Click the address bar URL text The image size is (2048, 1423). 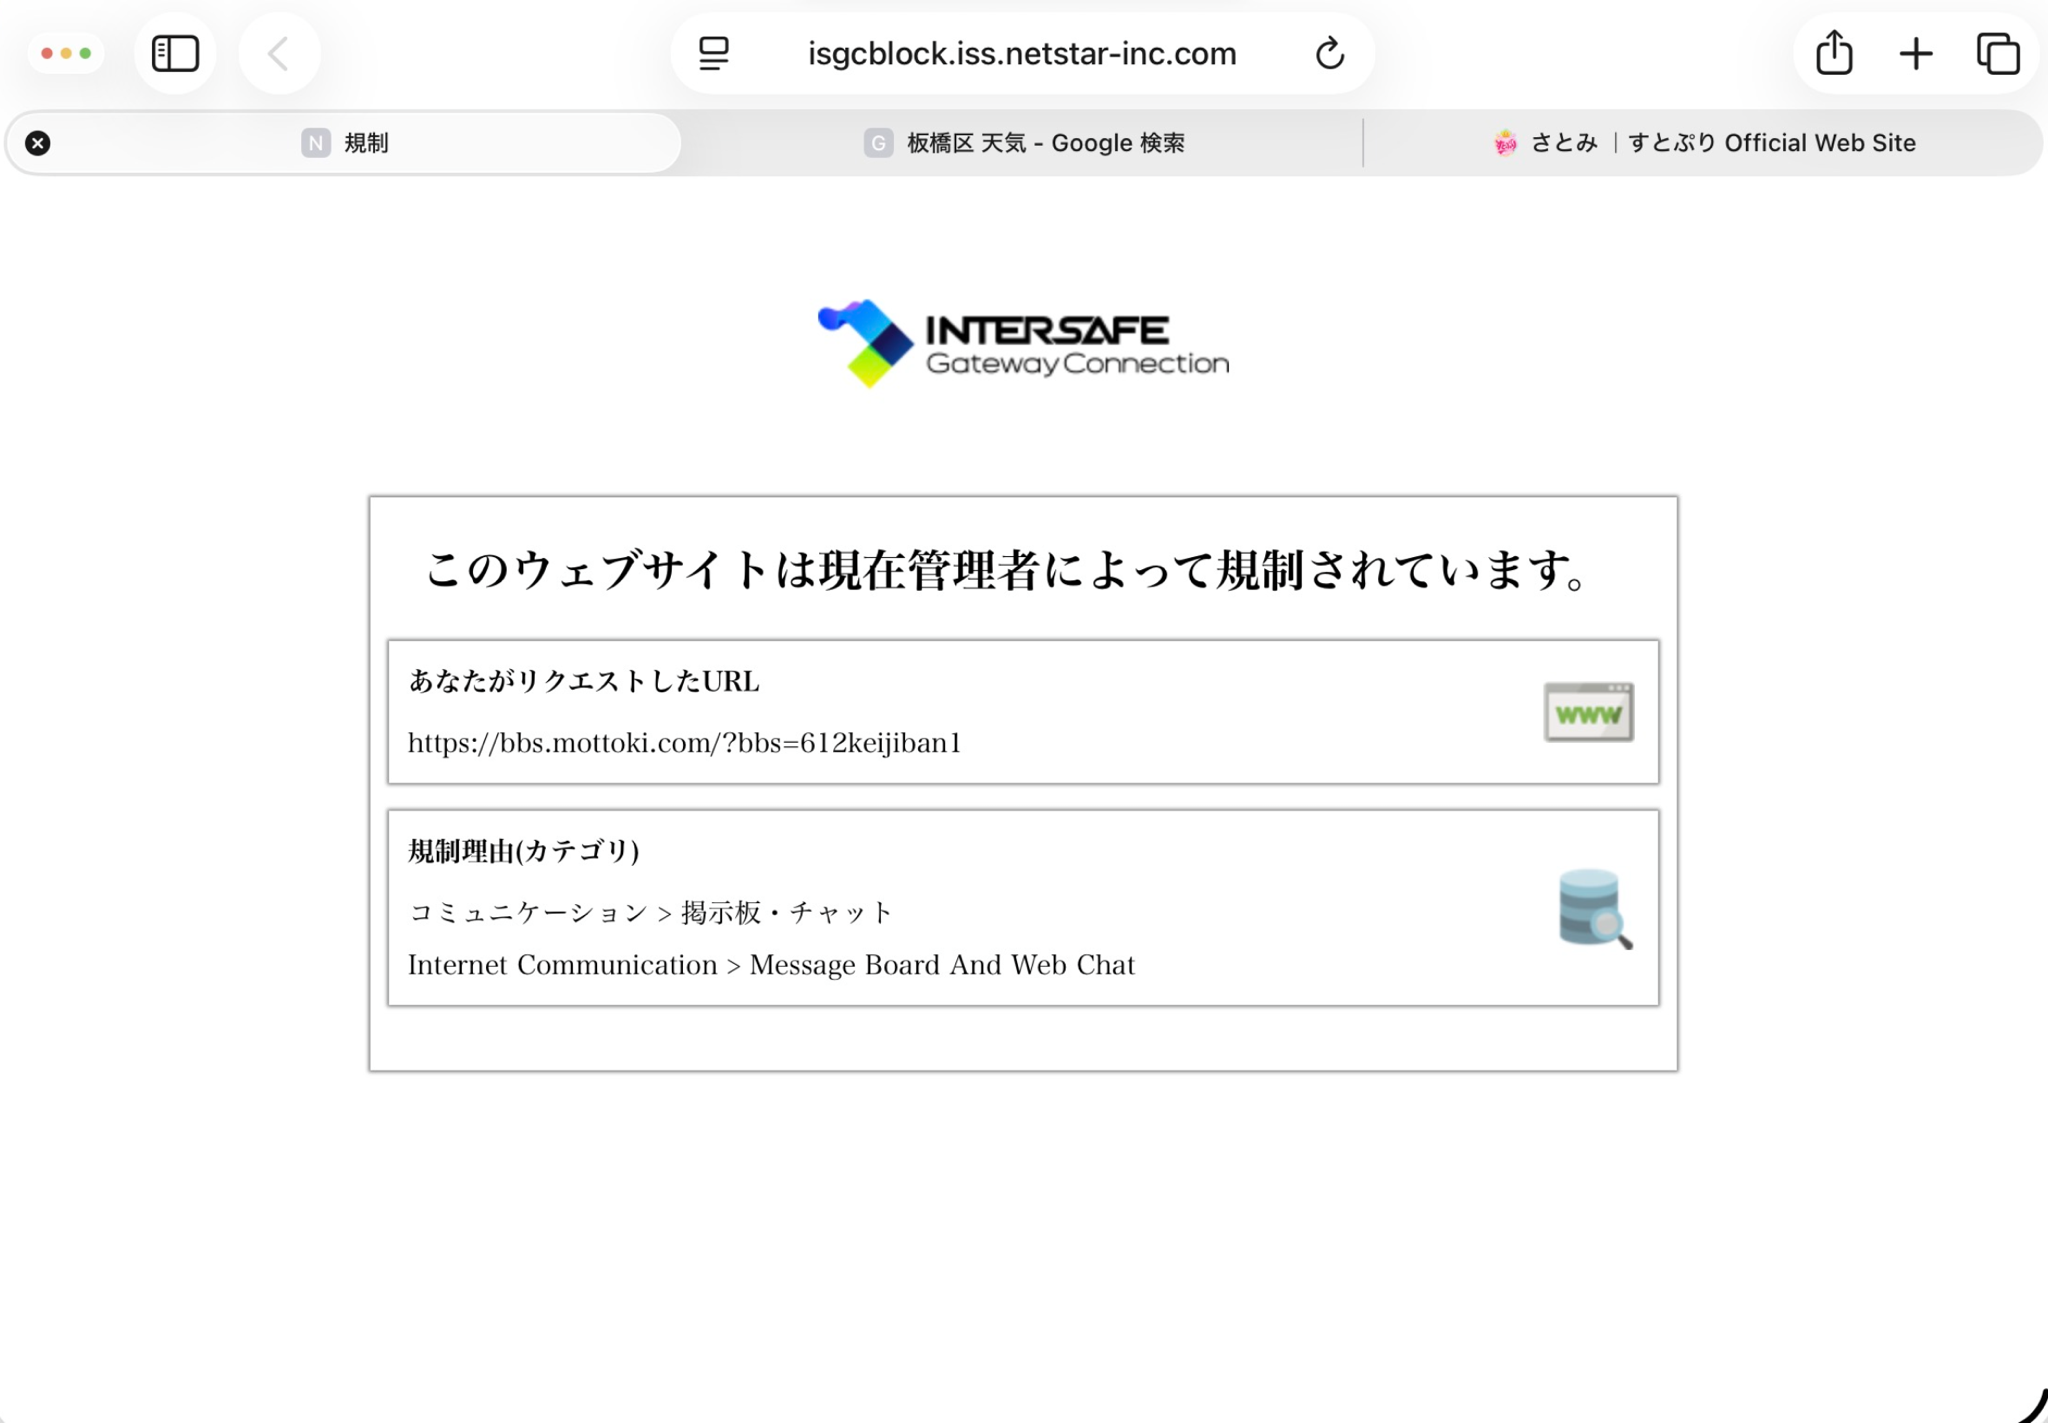click(x=1020, y=53)
